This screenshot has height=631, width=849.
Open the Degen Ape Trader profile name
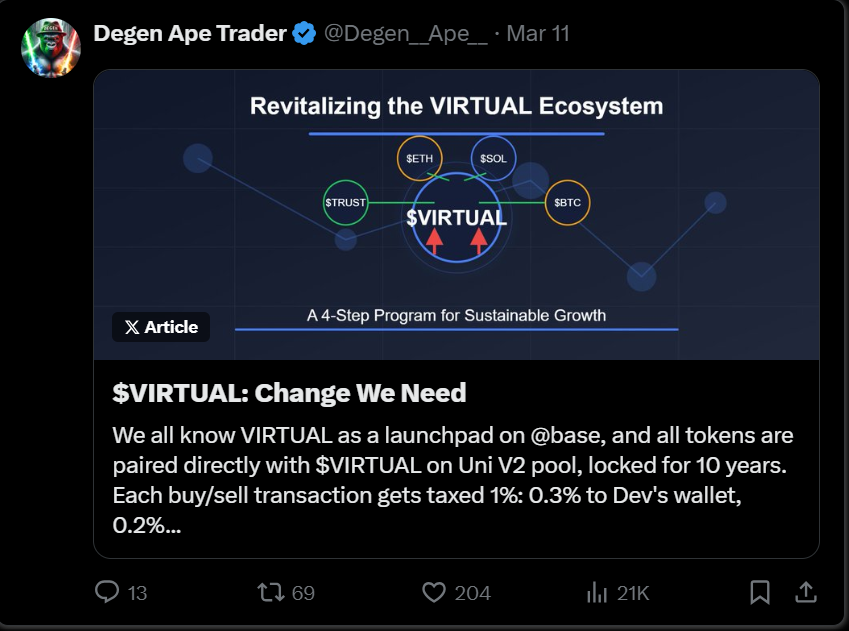190,33
